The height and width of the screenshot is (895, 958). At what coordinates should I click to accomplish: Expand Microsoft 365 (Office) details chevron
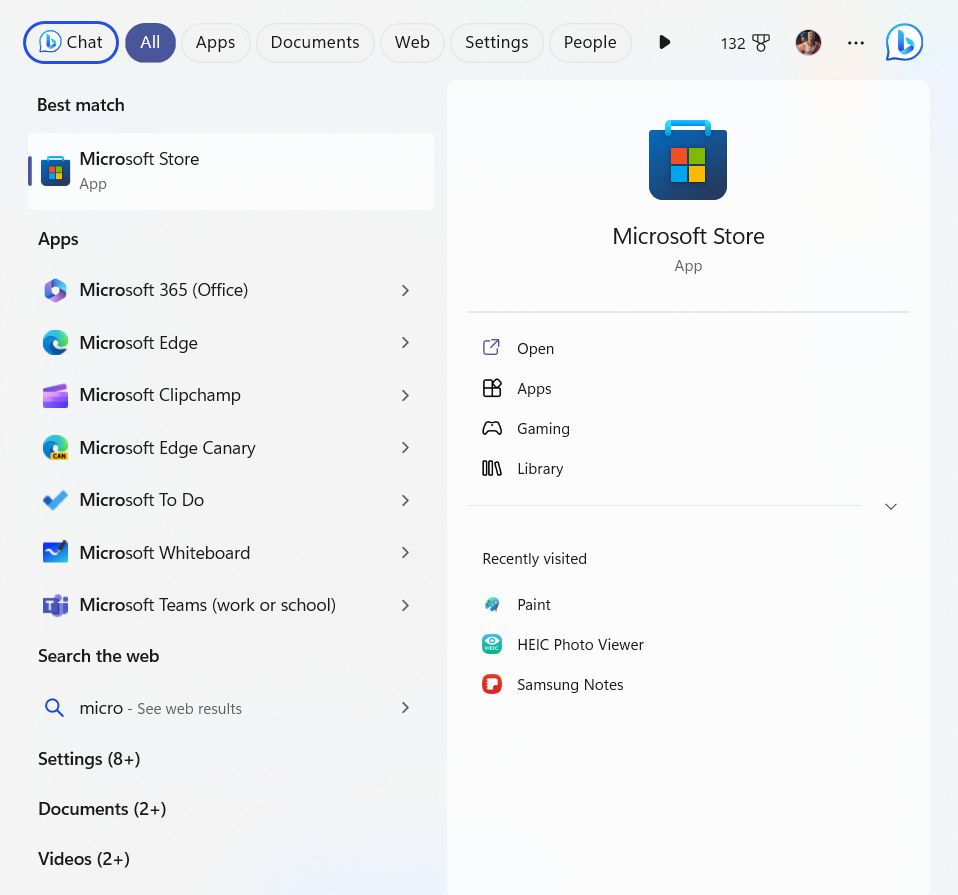tap(405, 290)
